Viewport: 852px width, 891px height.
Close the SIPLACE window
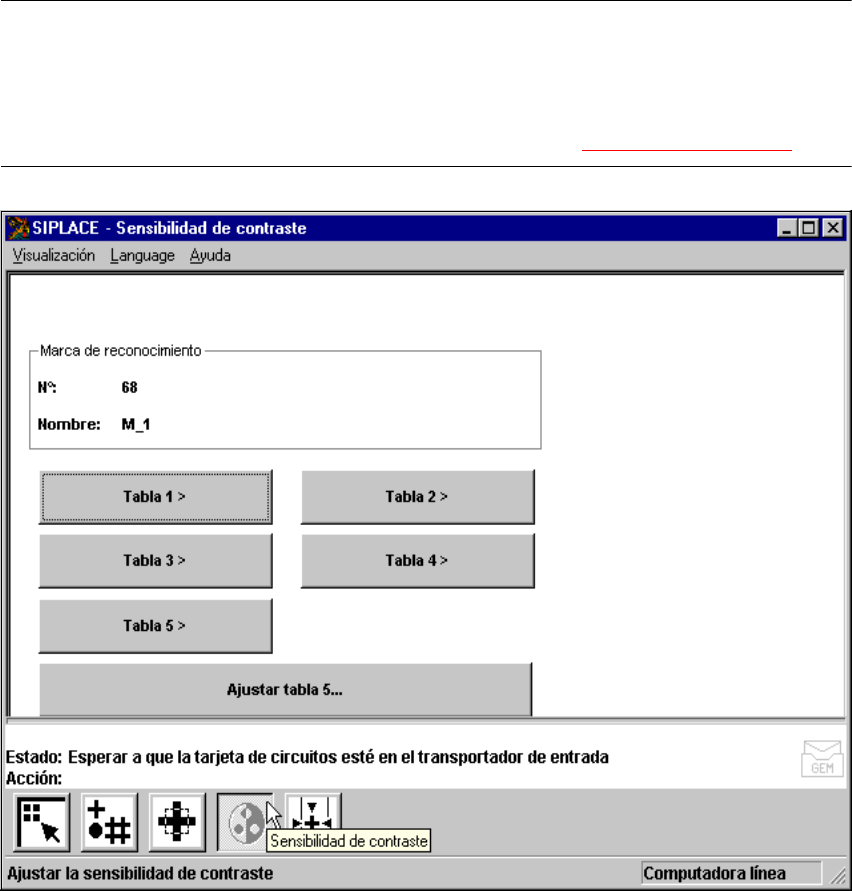coord(833,228)
